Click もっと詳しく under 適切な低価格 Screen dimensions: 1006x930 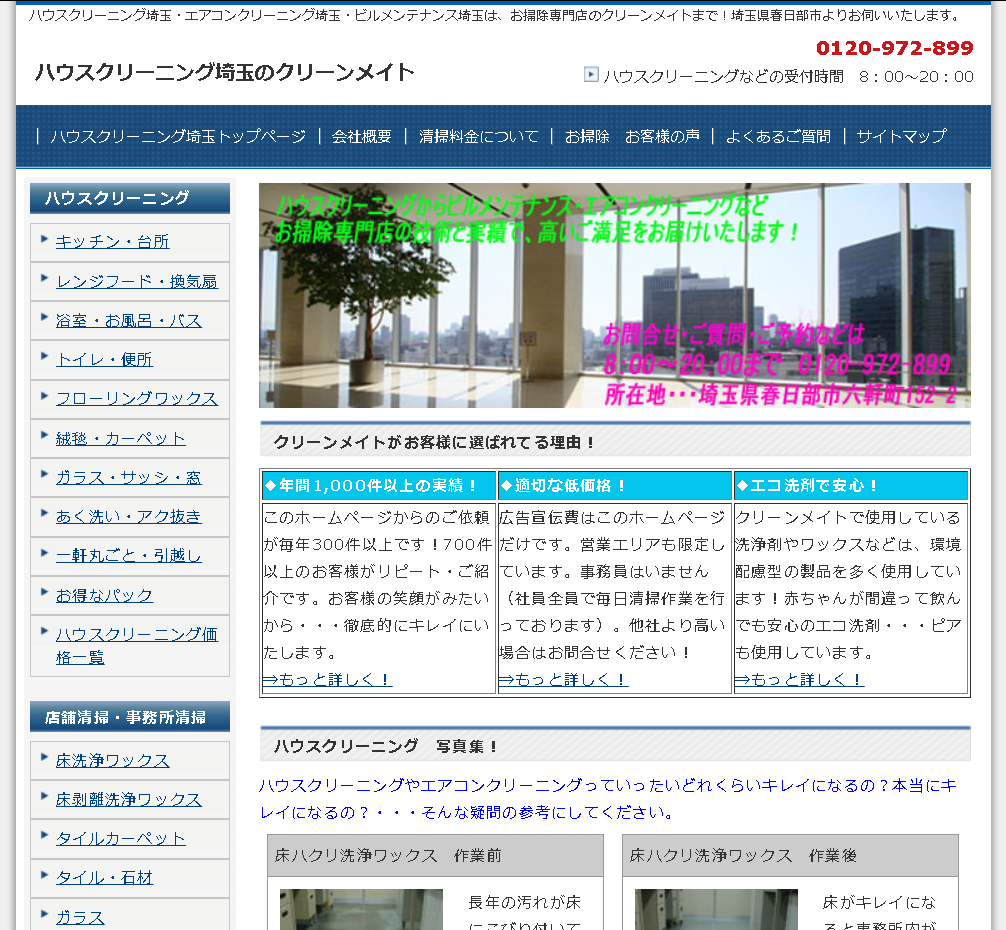pyautogui.click(x=563, y=679)
